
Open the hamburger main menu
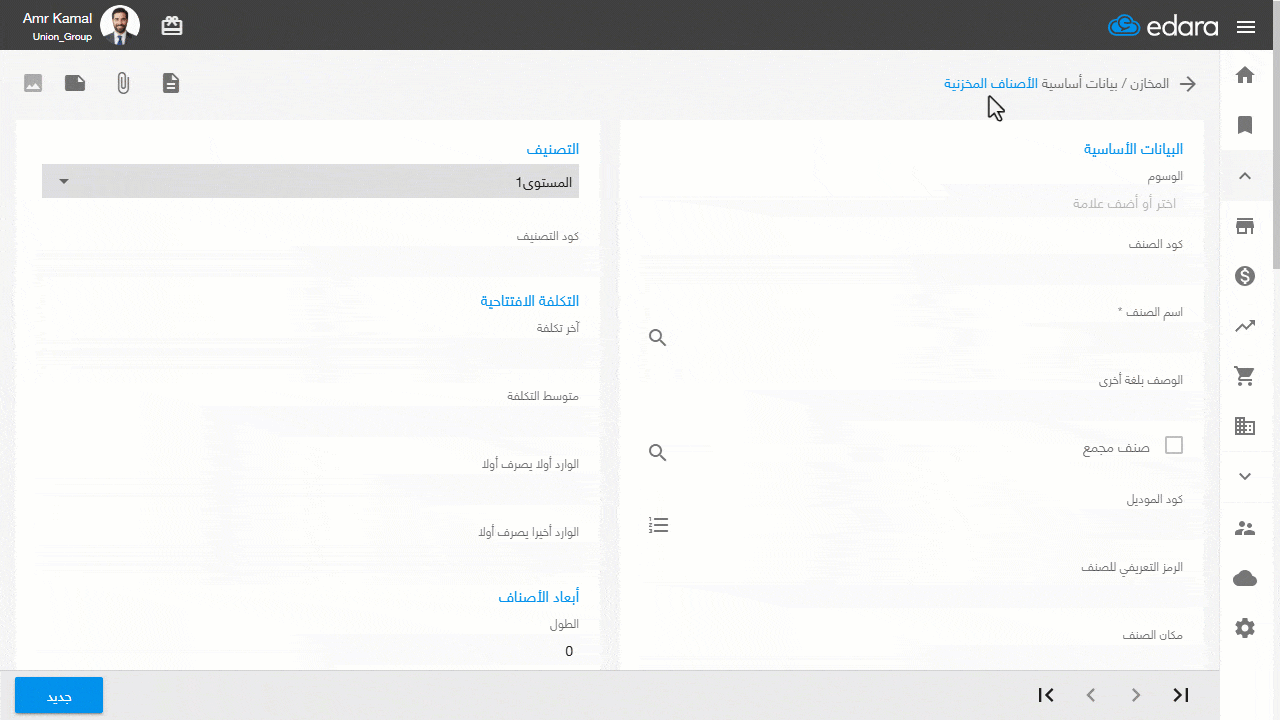[x=1245, y=27]
